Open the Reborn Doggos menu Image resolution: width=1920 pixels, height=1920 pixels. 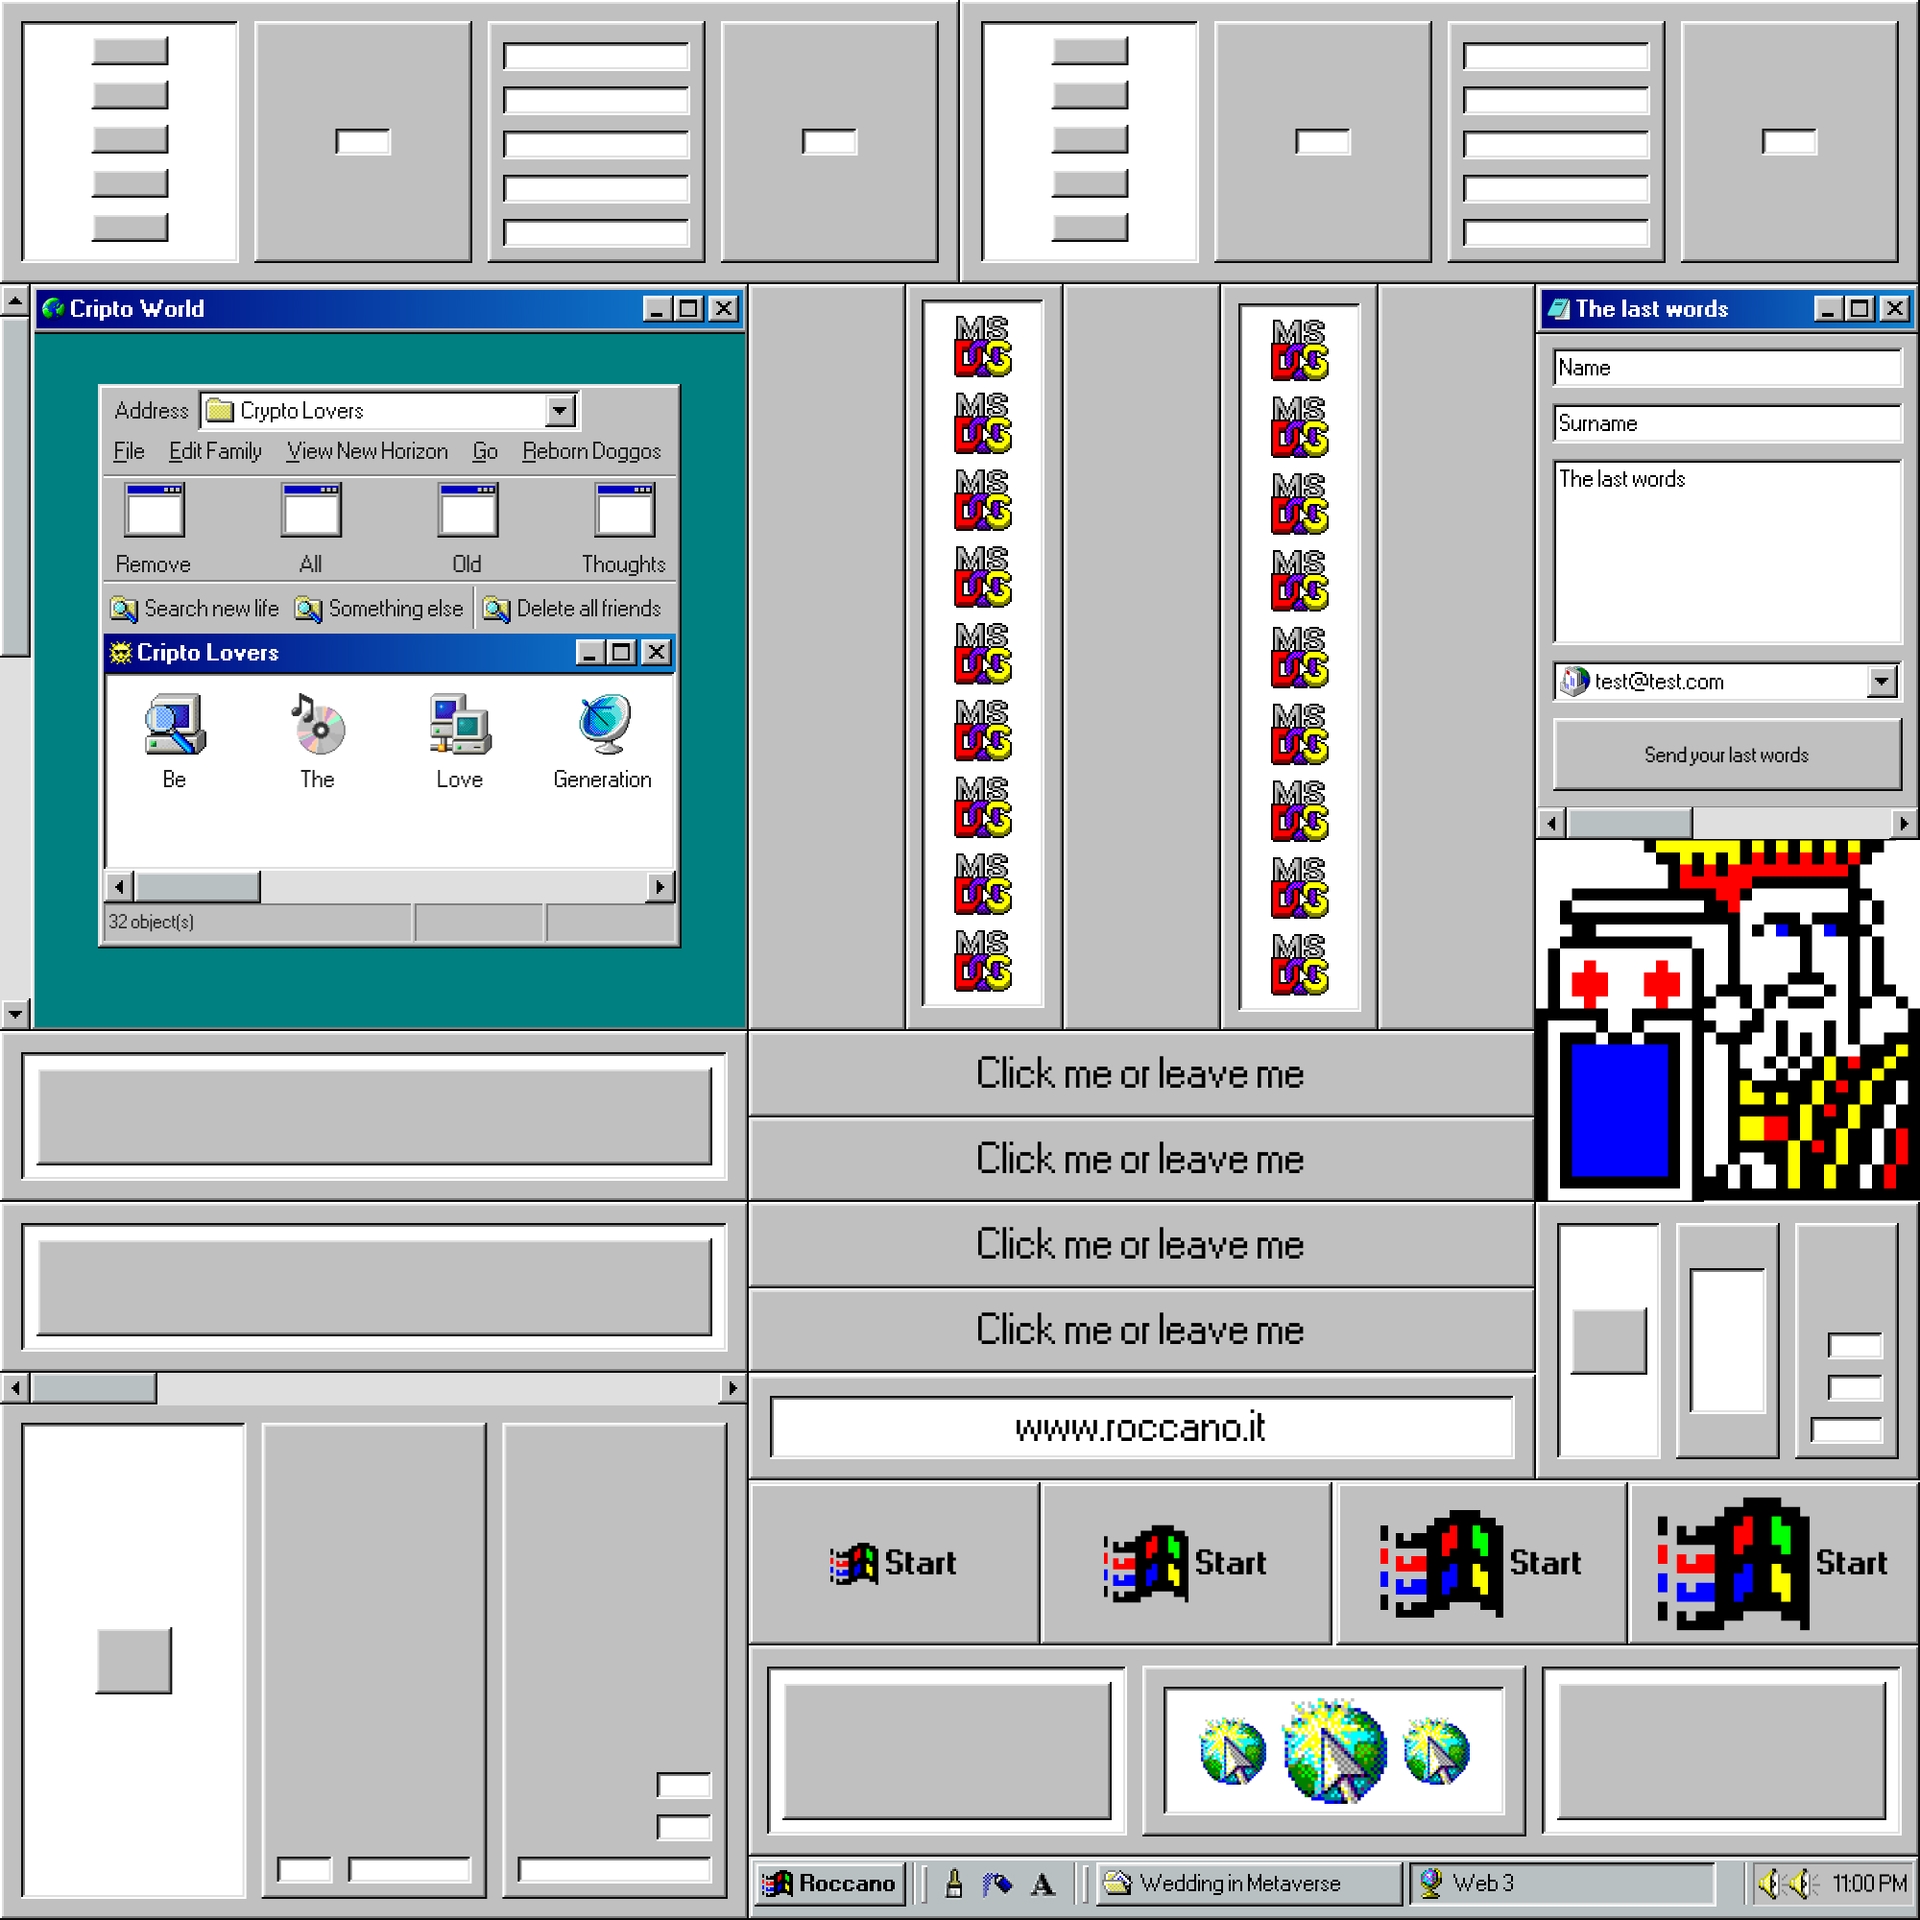point(591,451)
